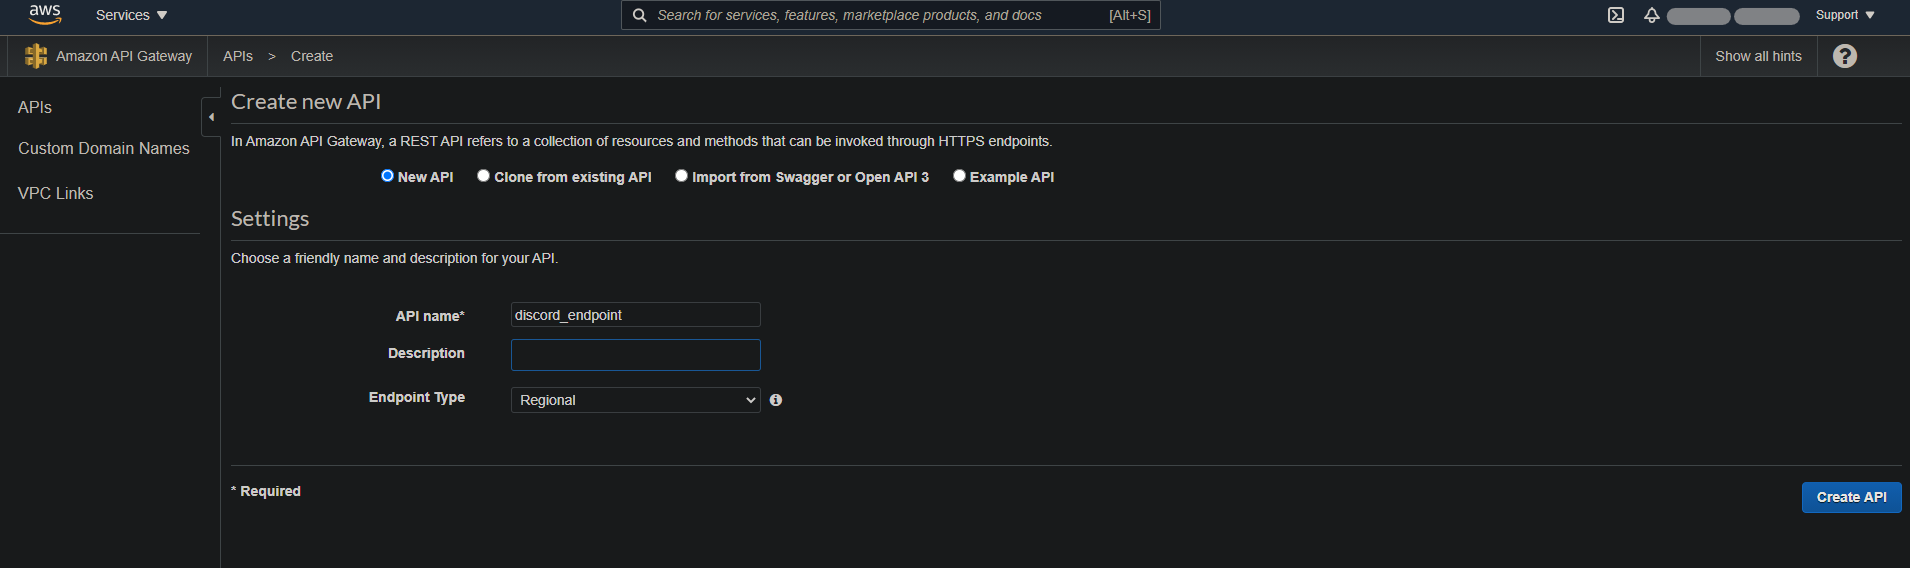Click the '* Required' note text
This screenshot has height=568, width=1910.
coord(266,491)
